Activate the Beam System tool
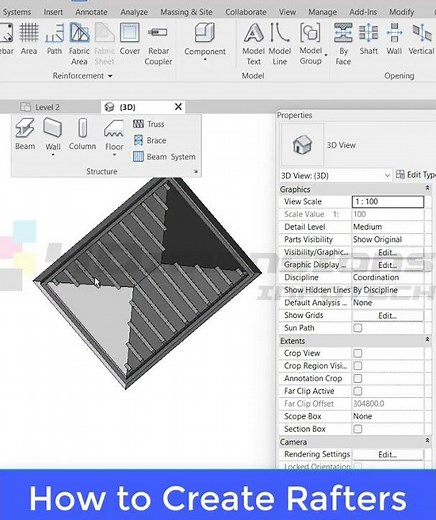The height and width of the screenshot is (520, 436). (x=164, y=157)
